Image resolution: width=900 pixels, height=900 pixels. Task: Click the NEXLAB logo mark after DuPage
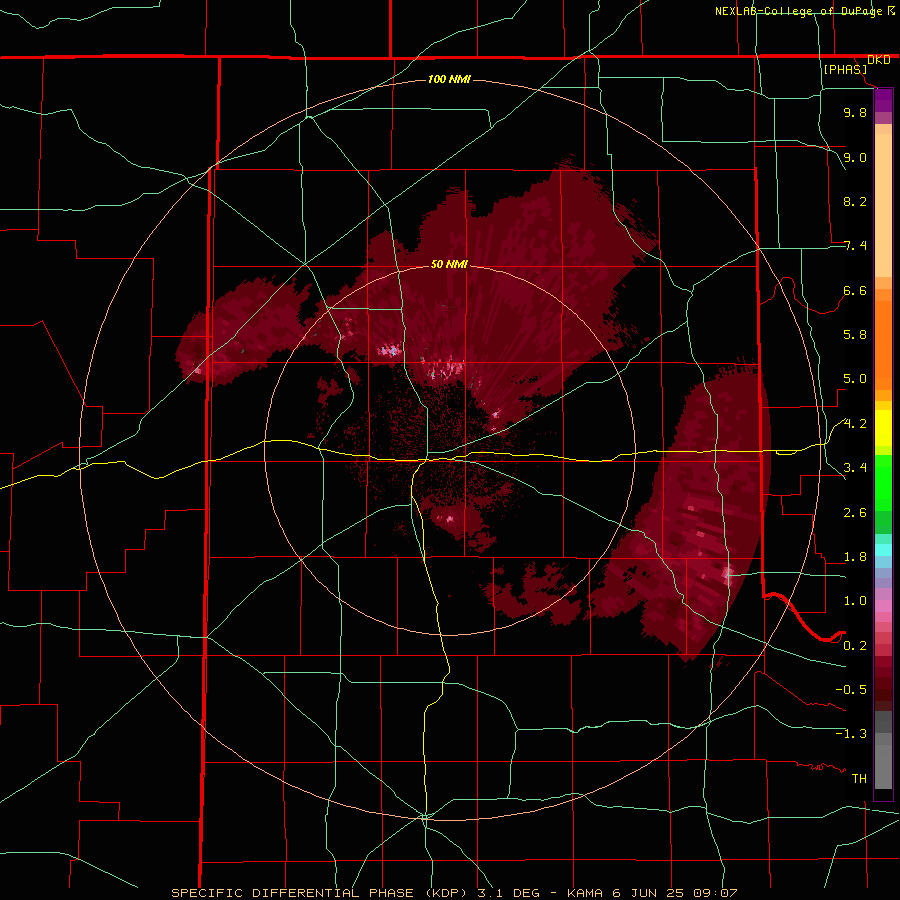tap(891, 10)
